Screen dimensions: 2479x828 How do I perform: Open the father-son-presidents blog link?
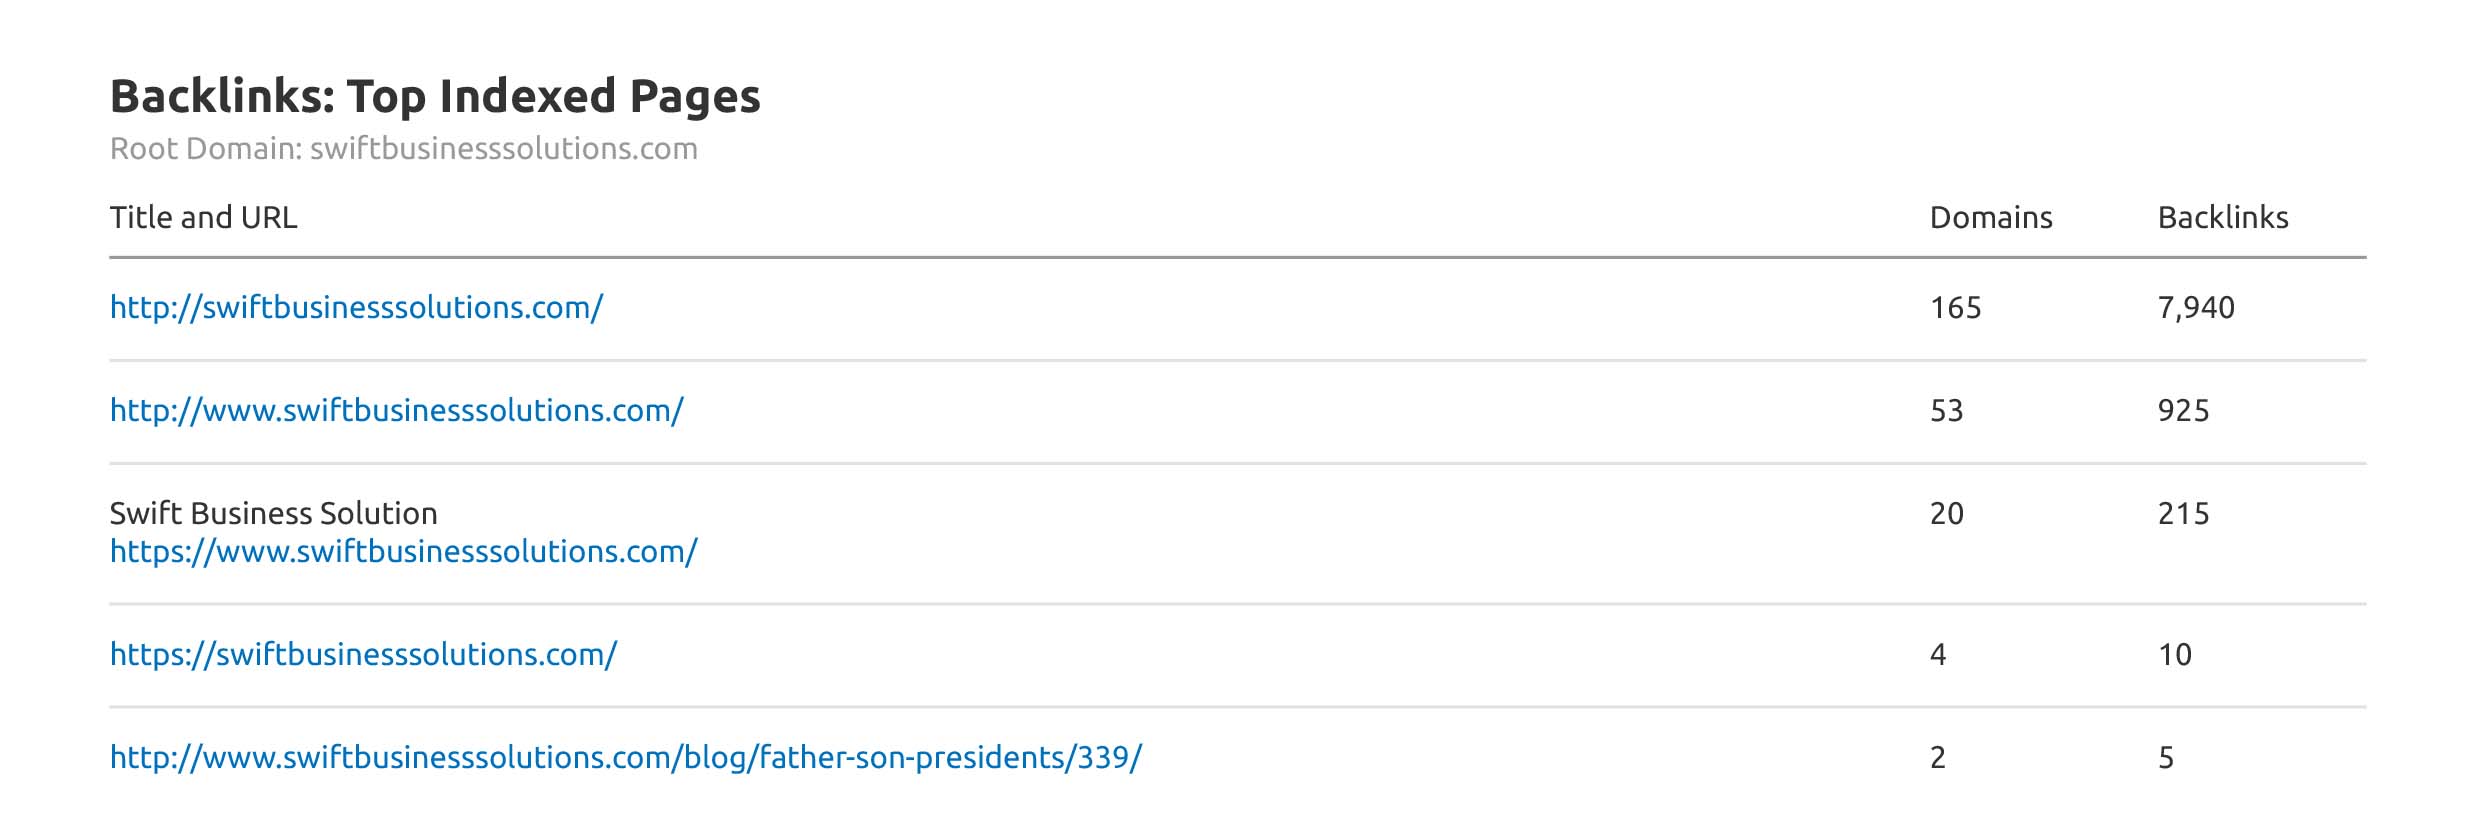coord(625,758)
